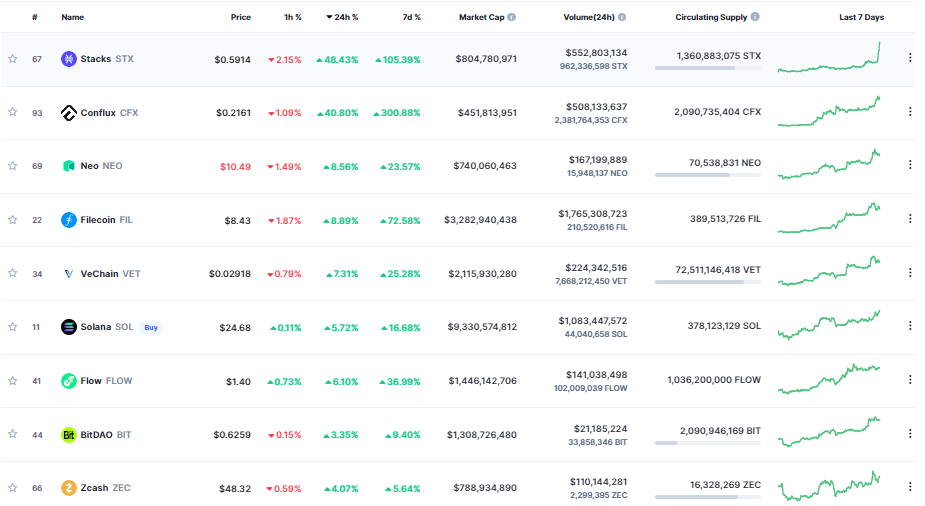Screen dimensions: 925x506
Task: Sort table by Price column header
Action: tap(241, 17)
